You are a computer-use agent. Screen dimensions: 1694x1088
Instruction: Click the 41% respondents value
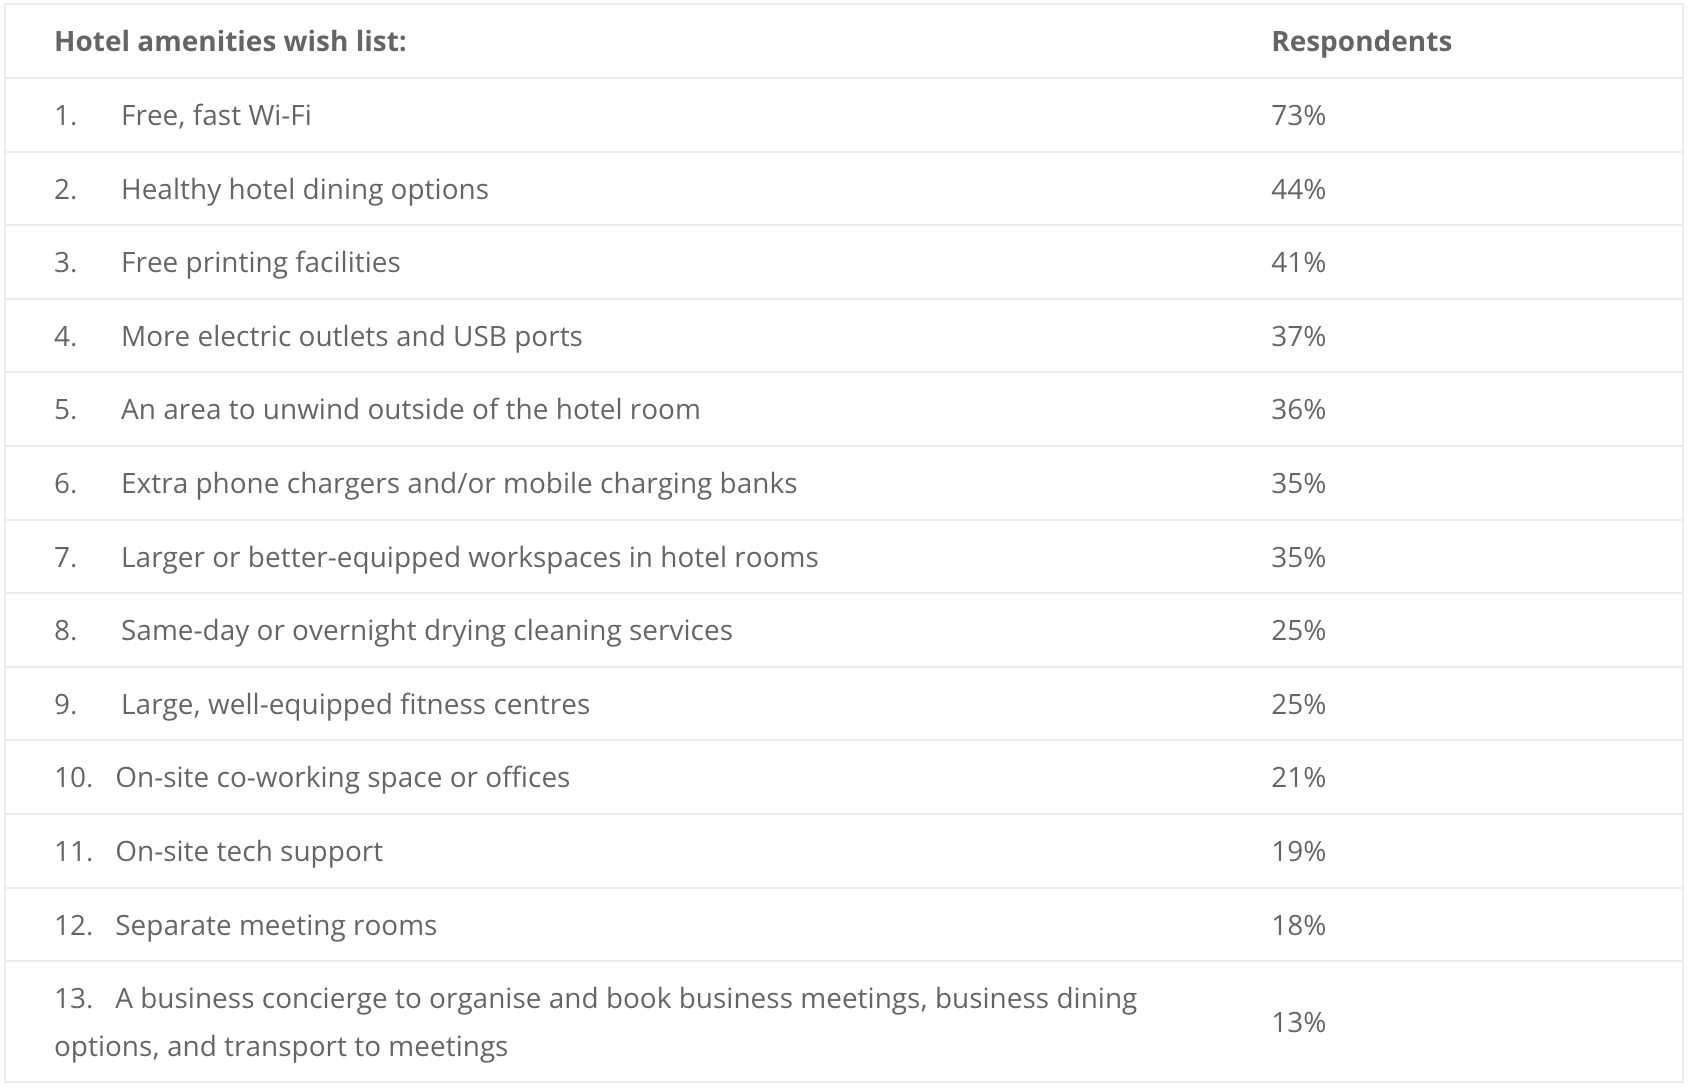[x=1298, y=262]
